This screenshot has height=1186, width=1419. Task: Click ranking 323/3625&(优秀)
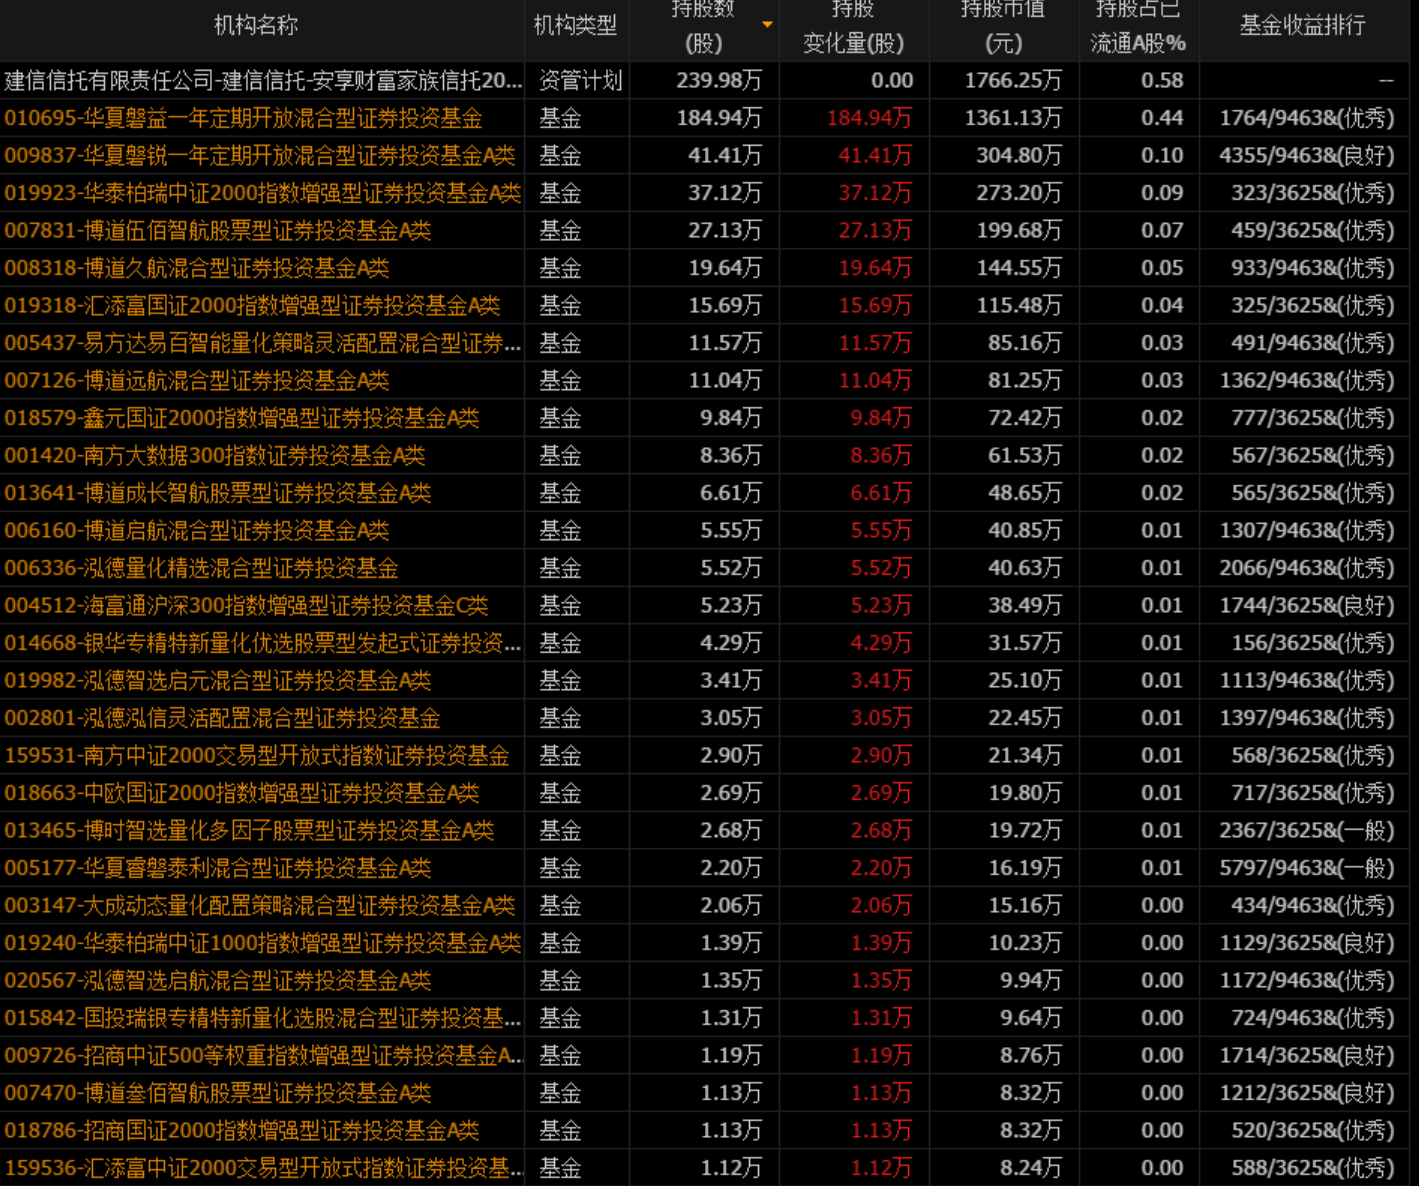[x=1313, y=193]
